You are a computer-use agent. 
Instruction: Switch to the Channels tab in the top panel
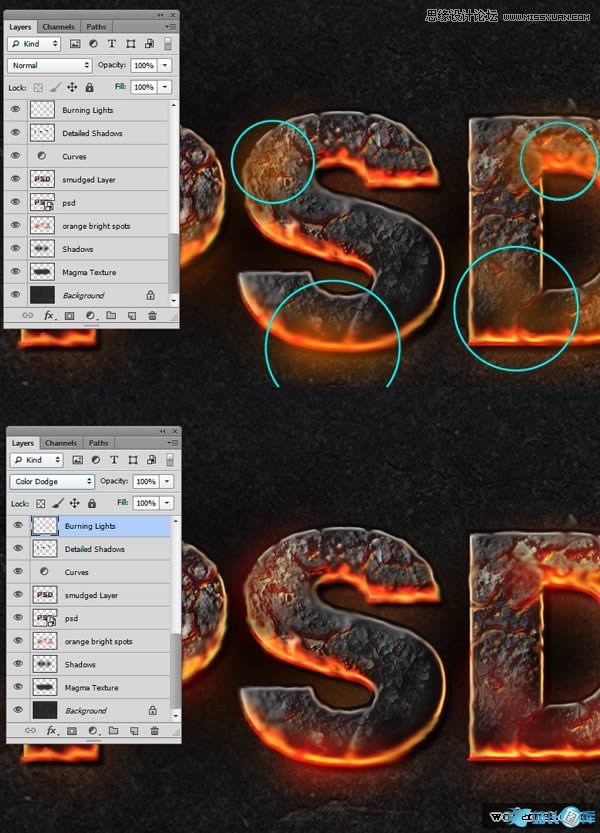[x=58, y=27]
